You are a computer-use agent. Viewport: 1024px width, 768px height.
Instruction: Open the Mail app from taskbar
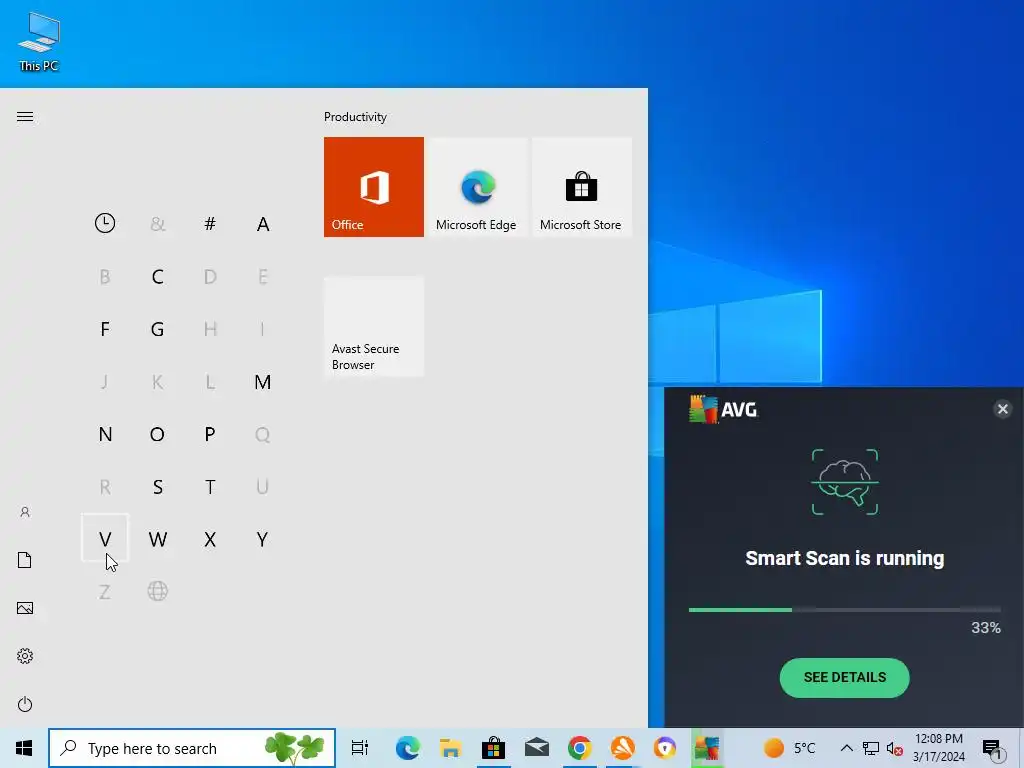pos(537,748)
